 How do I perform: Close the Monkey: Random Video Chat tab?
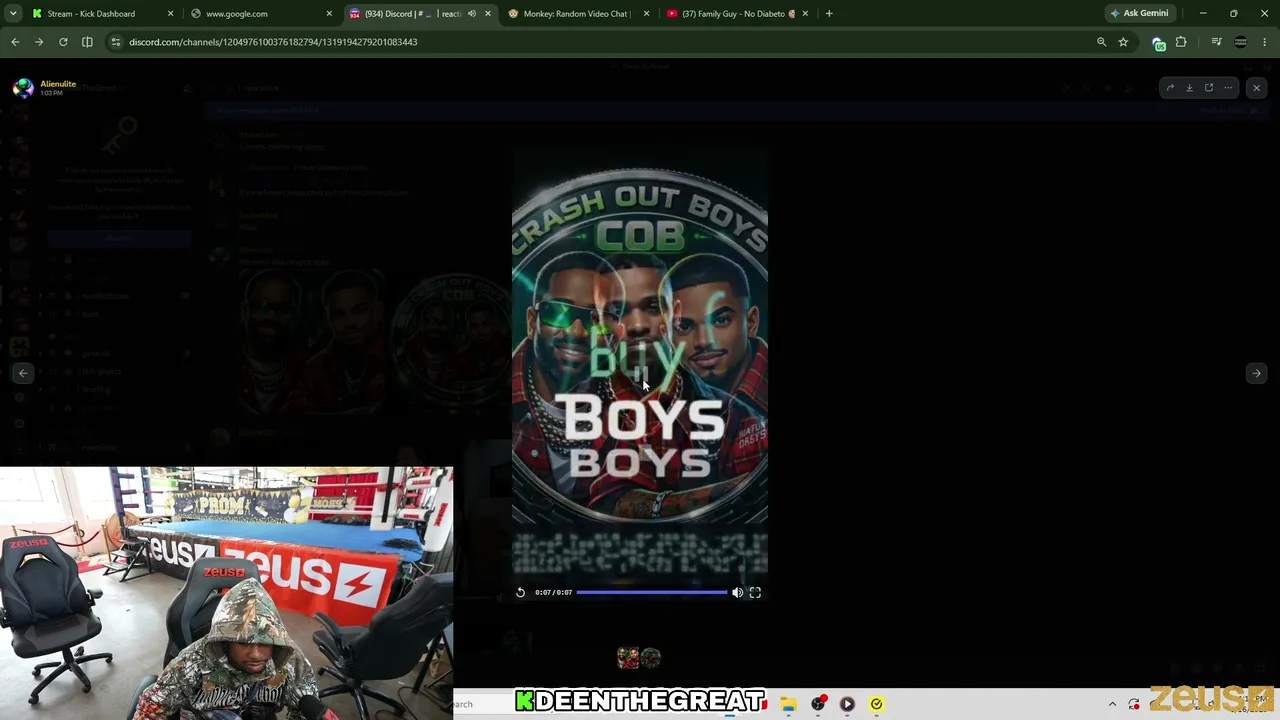646,14
